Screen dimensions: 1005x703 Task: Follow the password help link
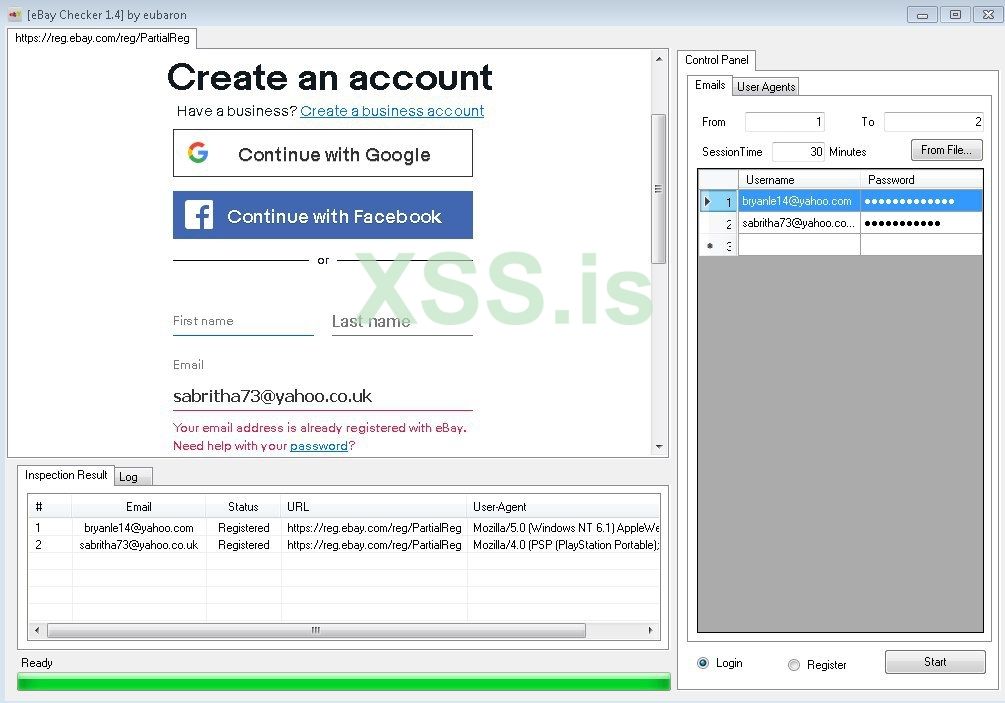pos(319,445)
